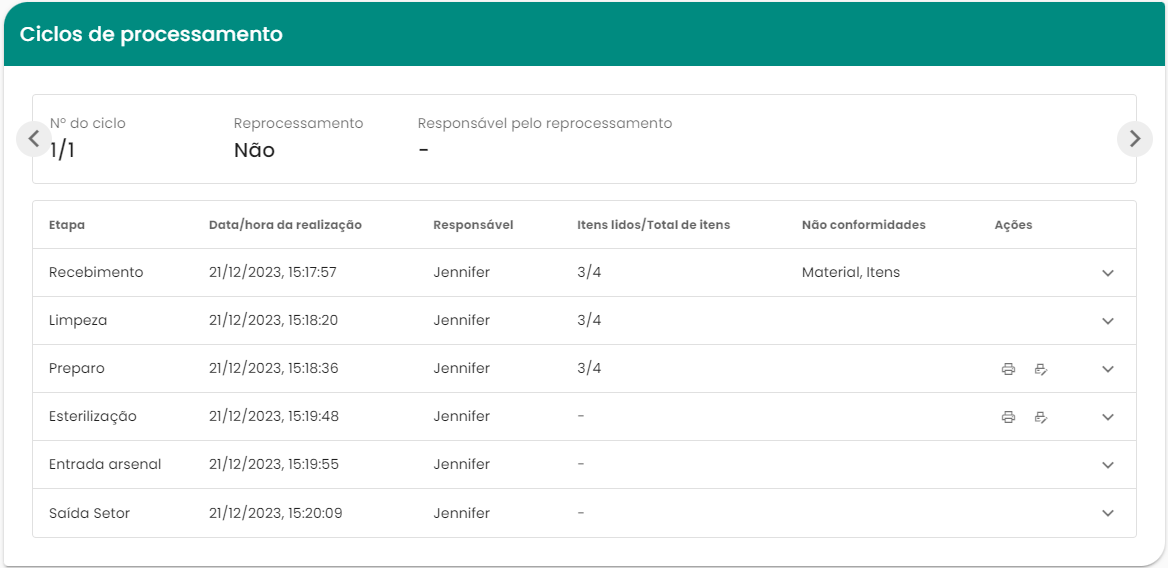Click the Data/hora da realização column header
This screenshot has width=1168, height=568.
[285, 225]
